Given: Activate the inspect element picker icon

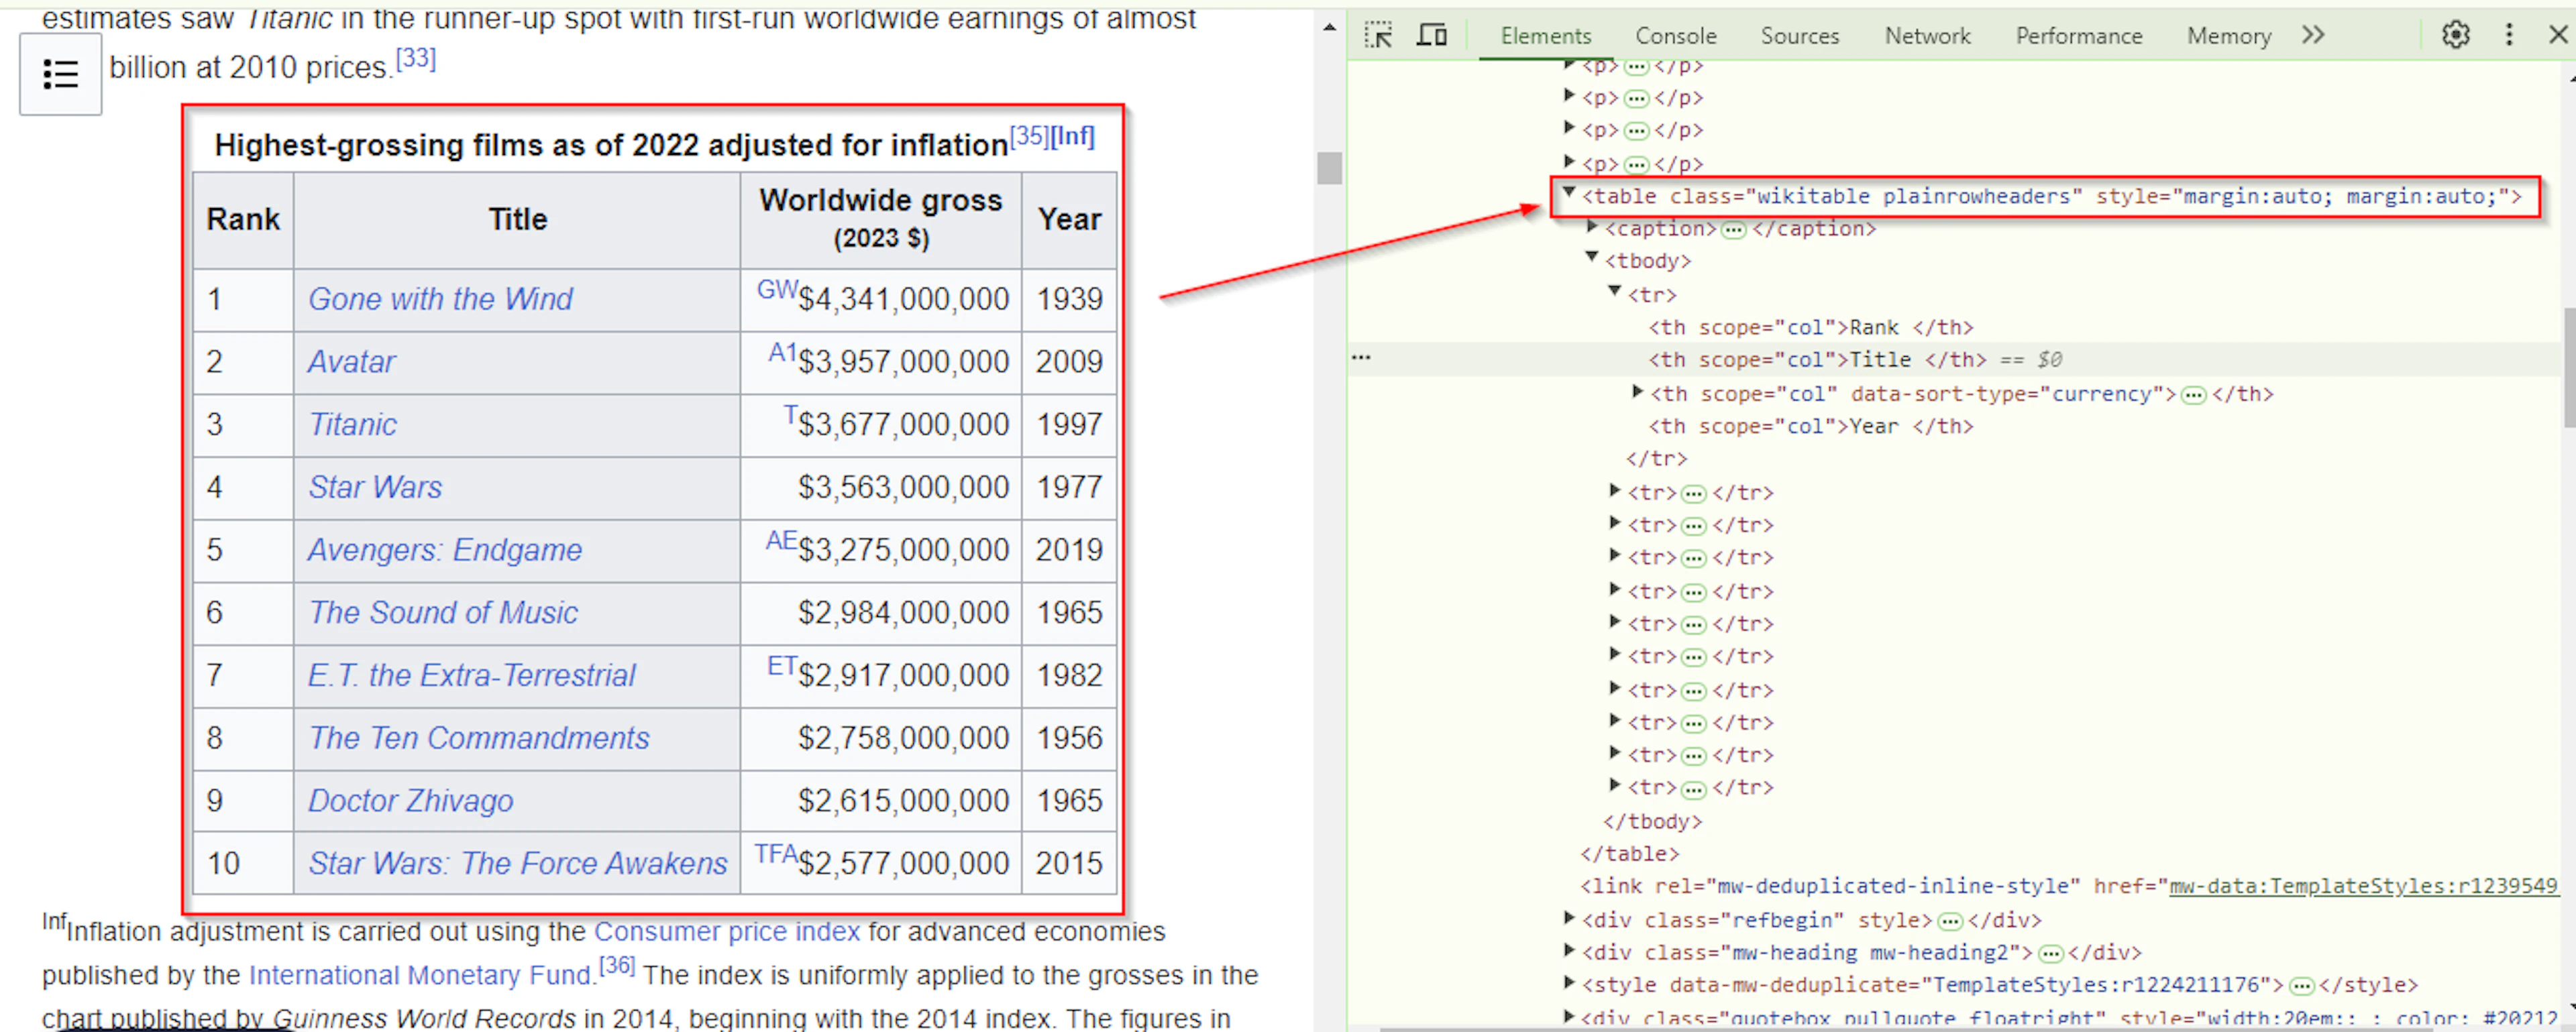Looking at the screenshot, I should [x=1379, y=36].
